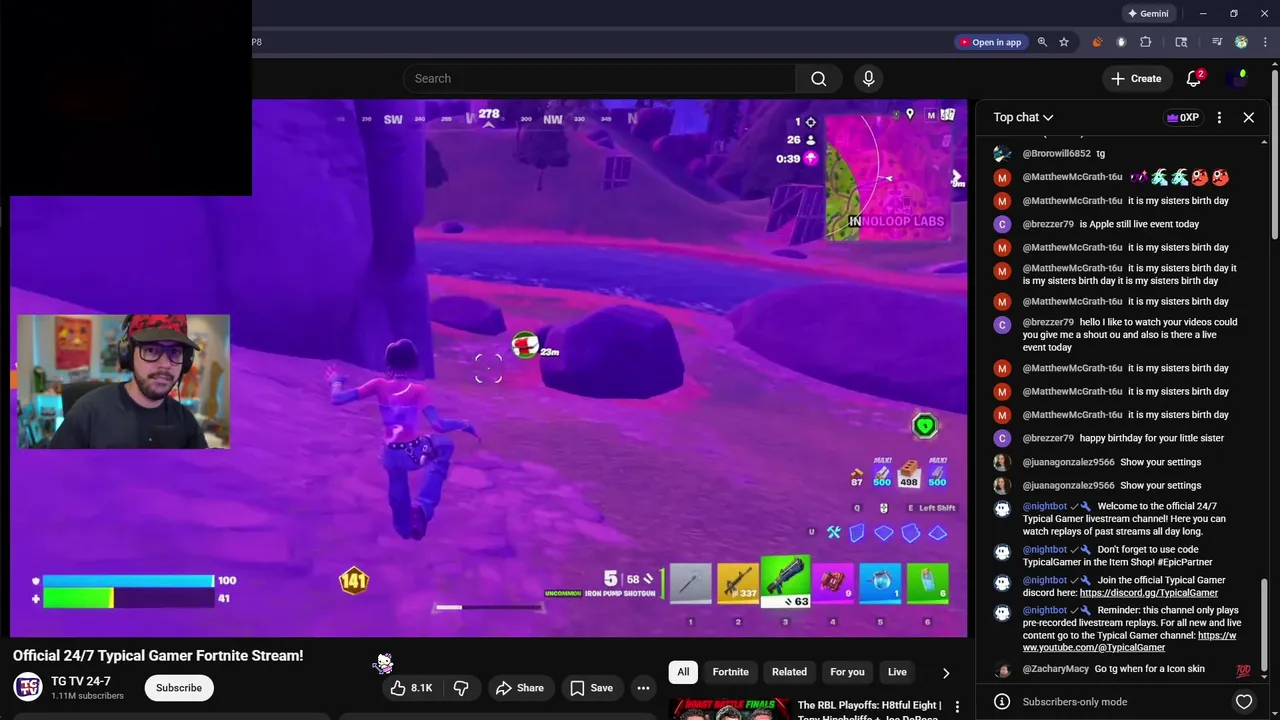Click the YouTube search field
This screenshot has width=1280, height=720.
click(x=600, y=78)
